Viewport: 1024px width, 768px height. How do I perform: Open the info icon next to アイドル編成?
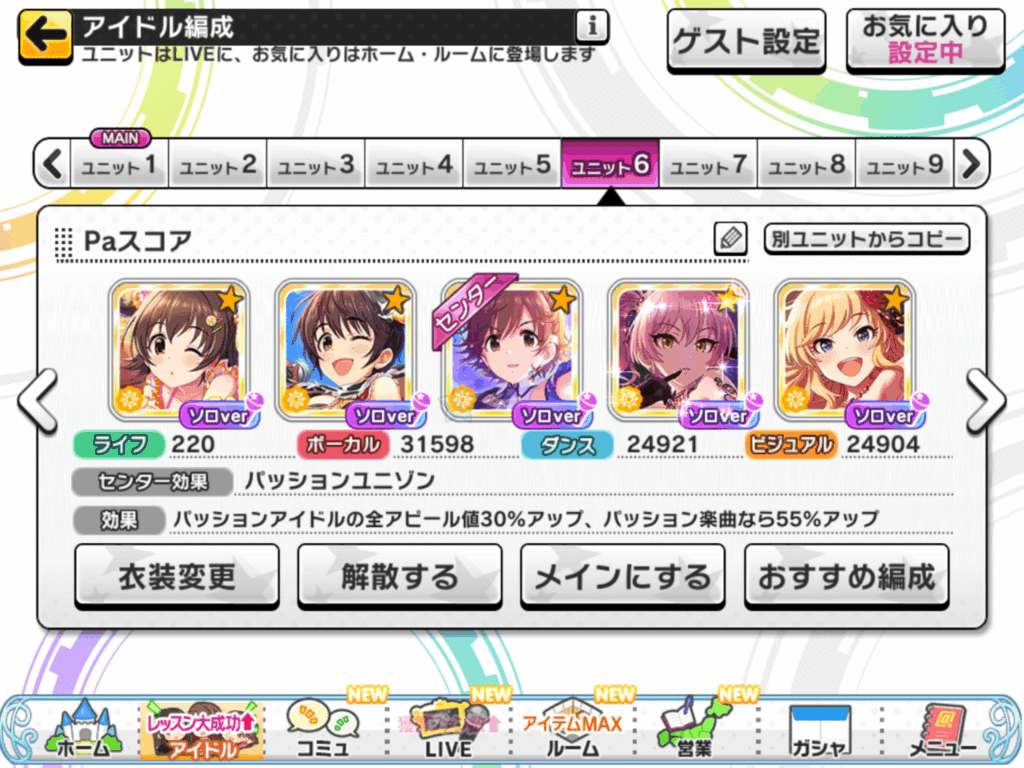pyautogui.click(x=592, y=27)
